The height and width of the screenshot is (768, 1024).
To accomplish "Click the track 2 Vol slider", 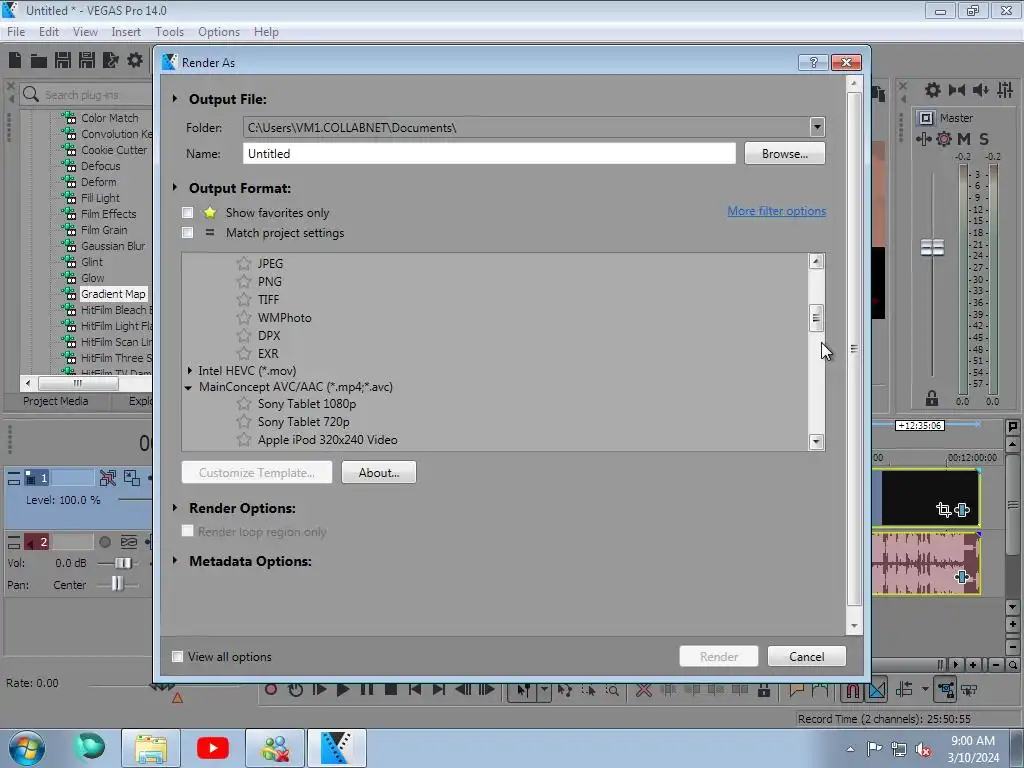I will (x=123, y=563).
